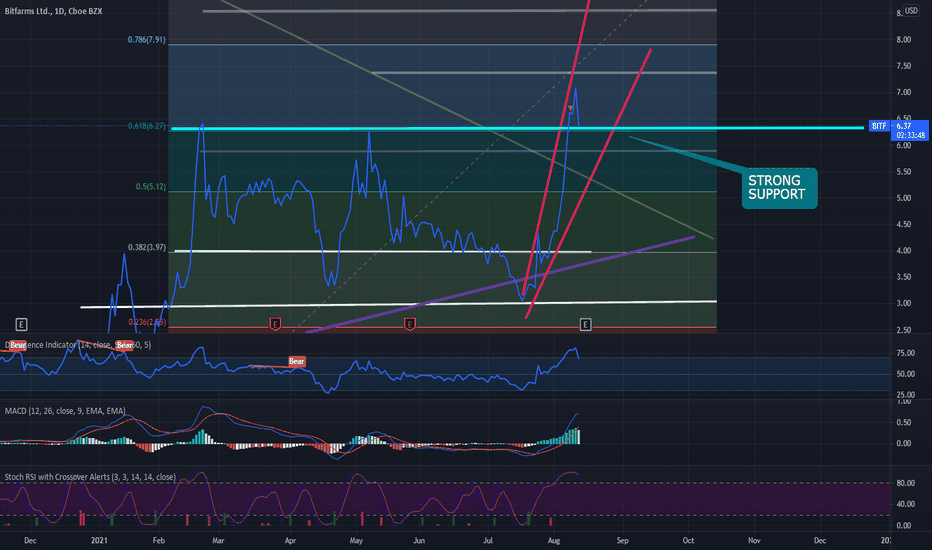Viewport: 932px width, 550px height.
Task: Click the 75.00 divergence scale label
Action: click(905, 353)
